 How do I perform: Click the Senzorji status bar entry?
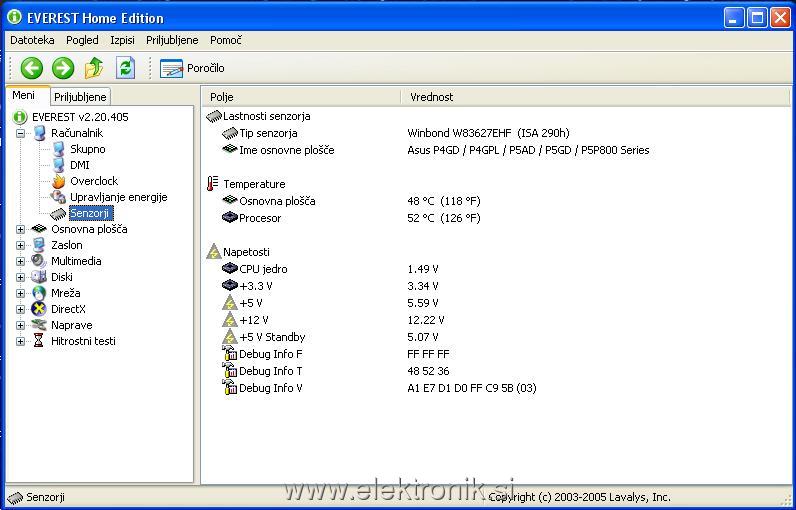pos(37,497)
